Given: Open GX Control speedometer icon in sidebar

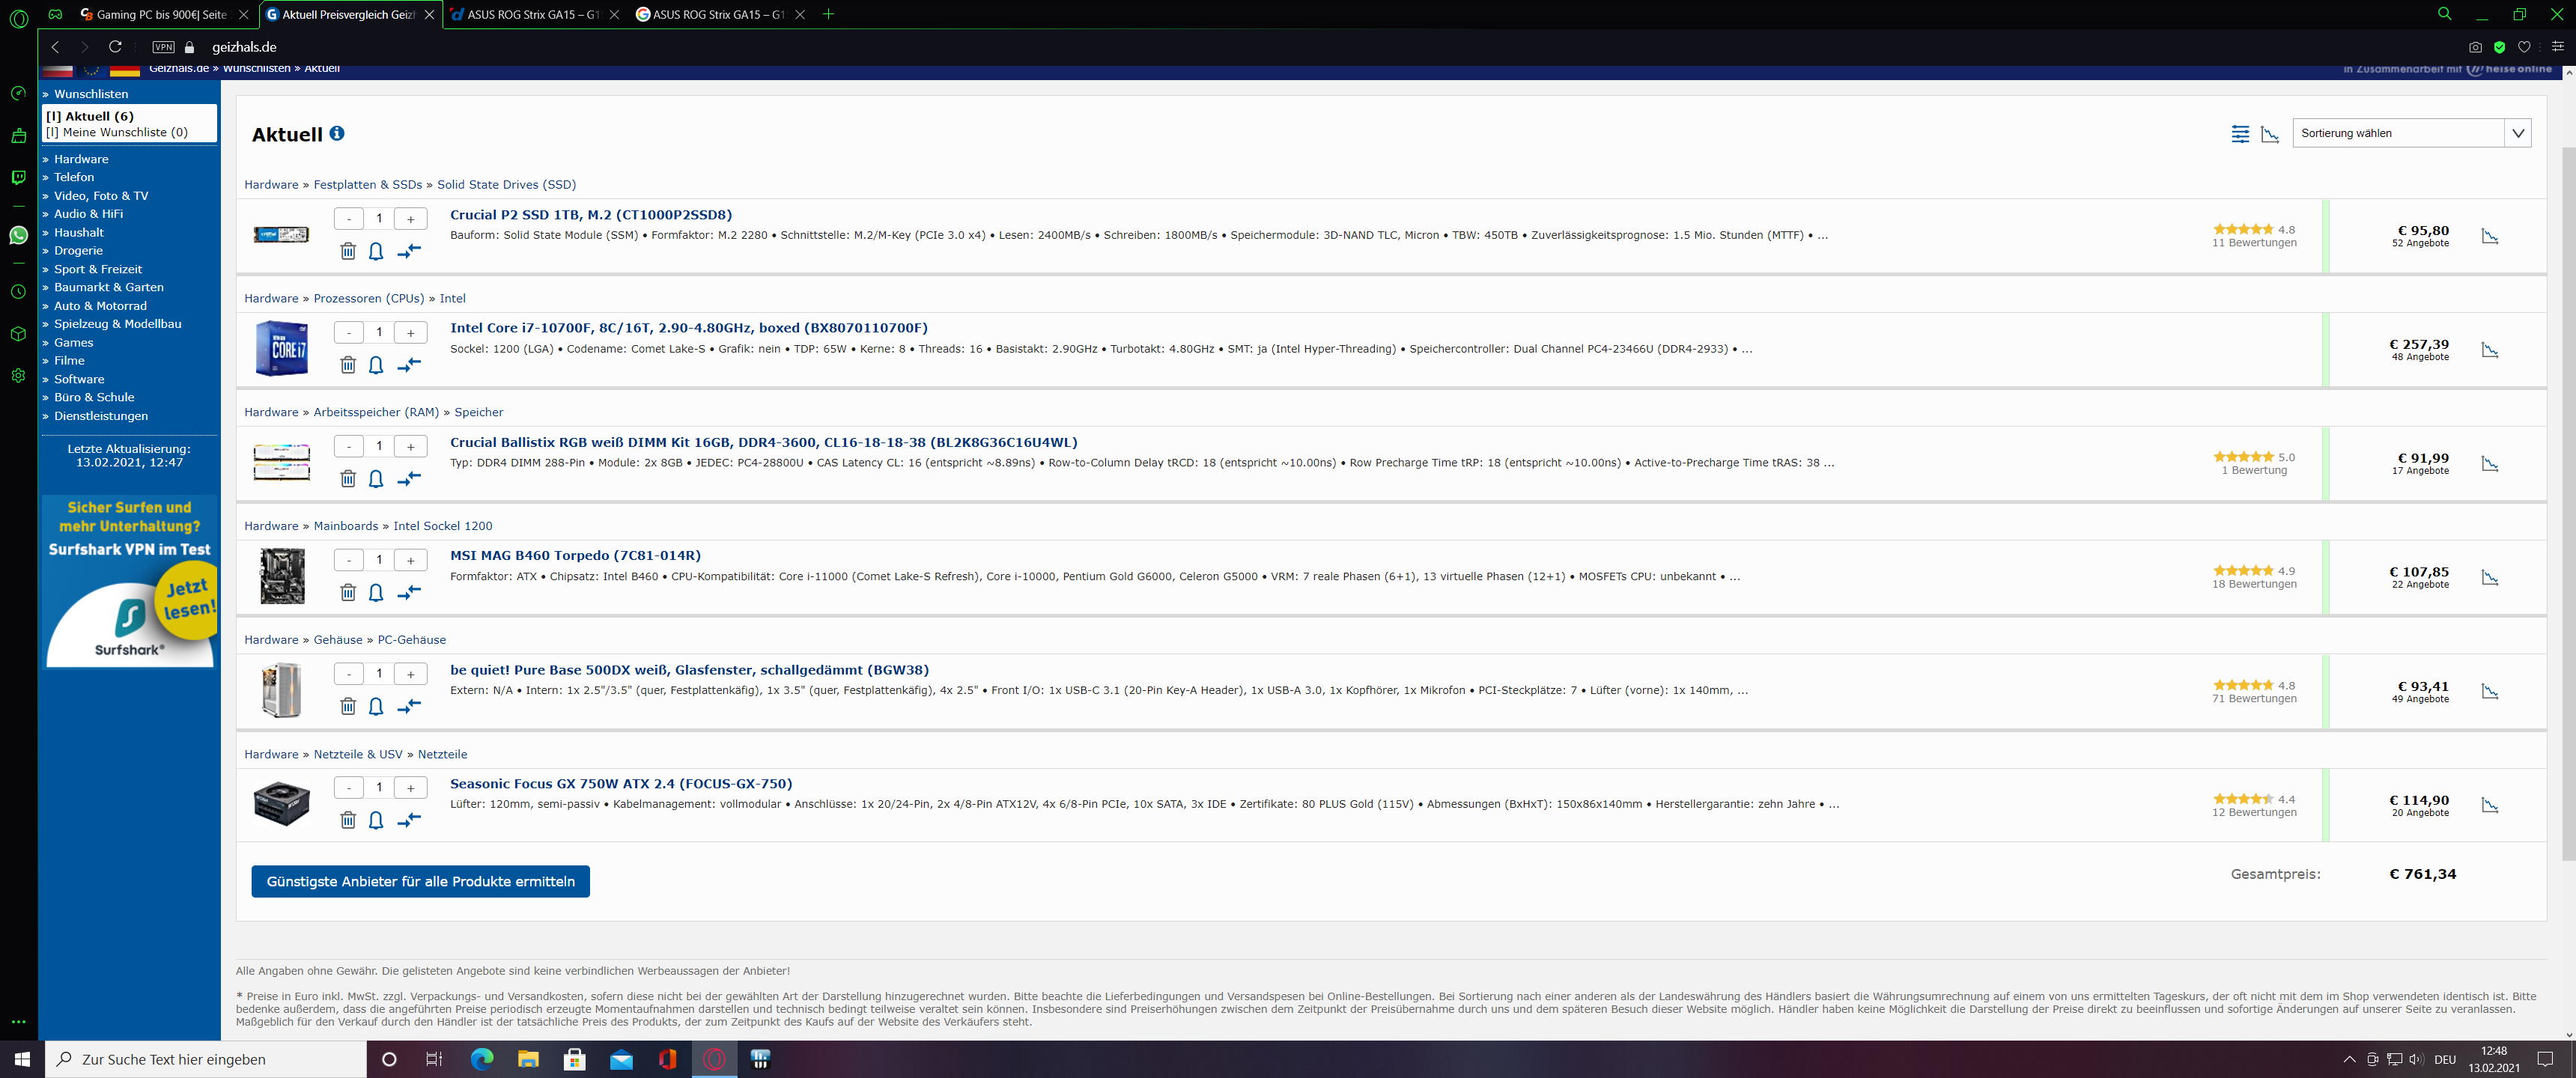Looking at the screenshot, I should [18, 93].
